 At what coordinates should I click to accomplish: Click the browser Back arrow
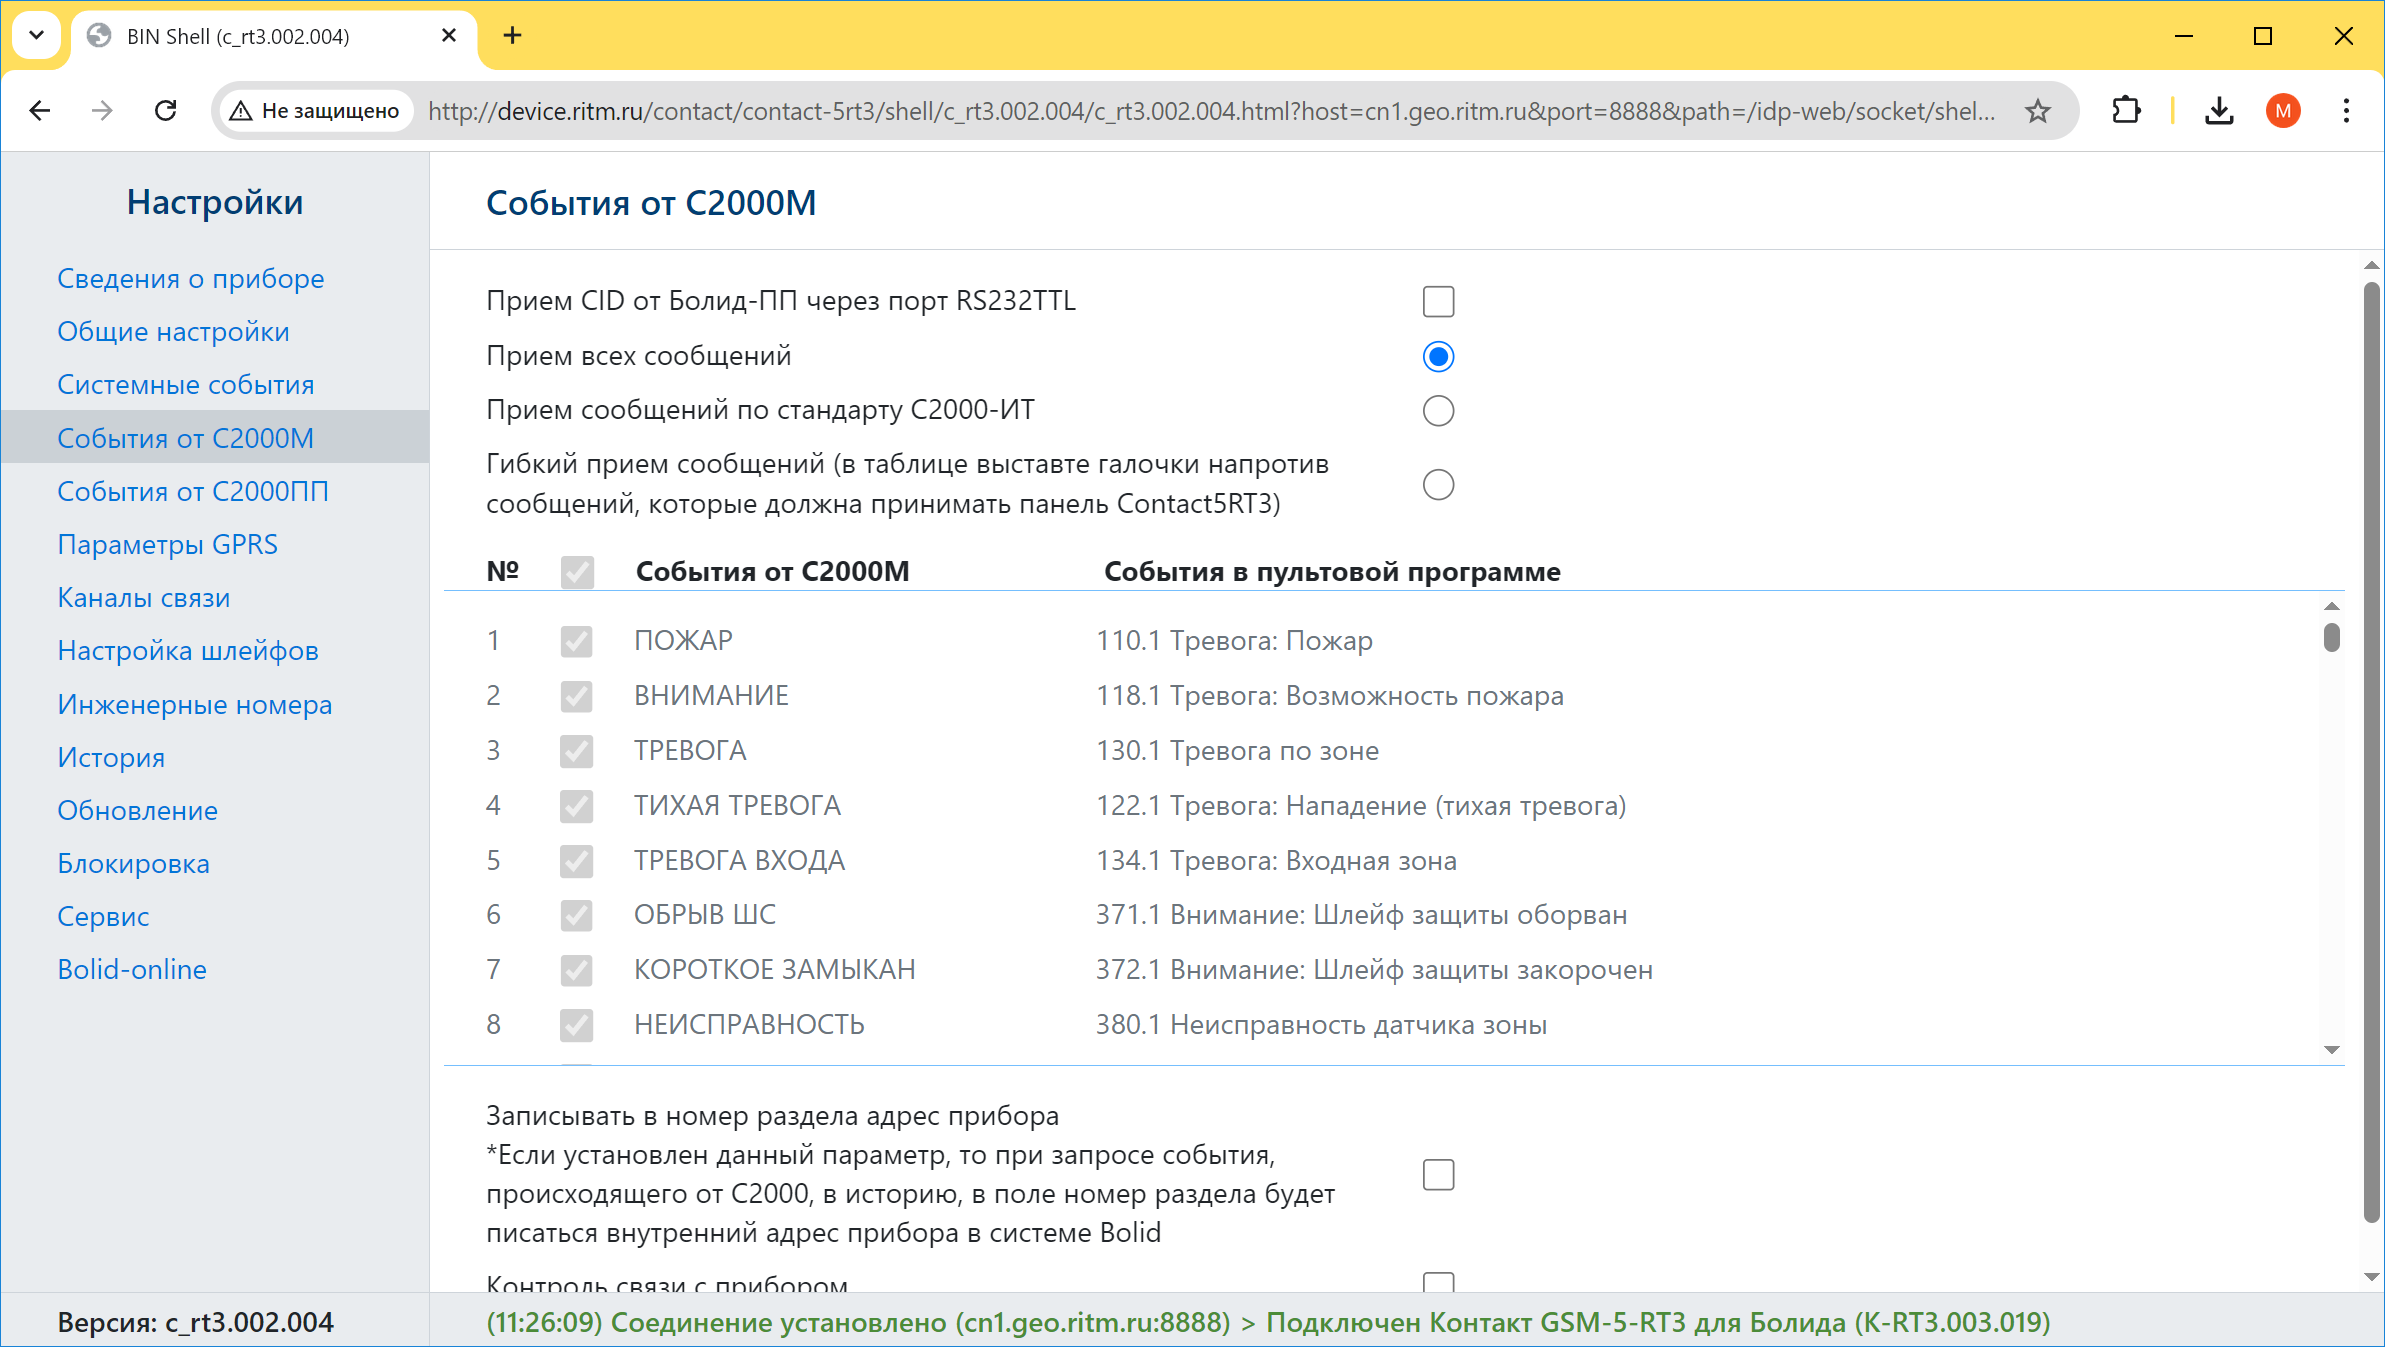click(x=40, y=111)
